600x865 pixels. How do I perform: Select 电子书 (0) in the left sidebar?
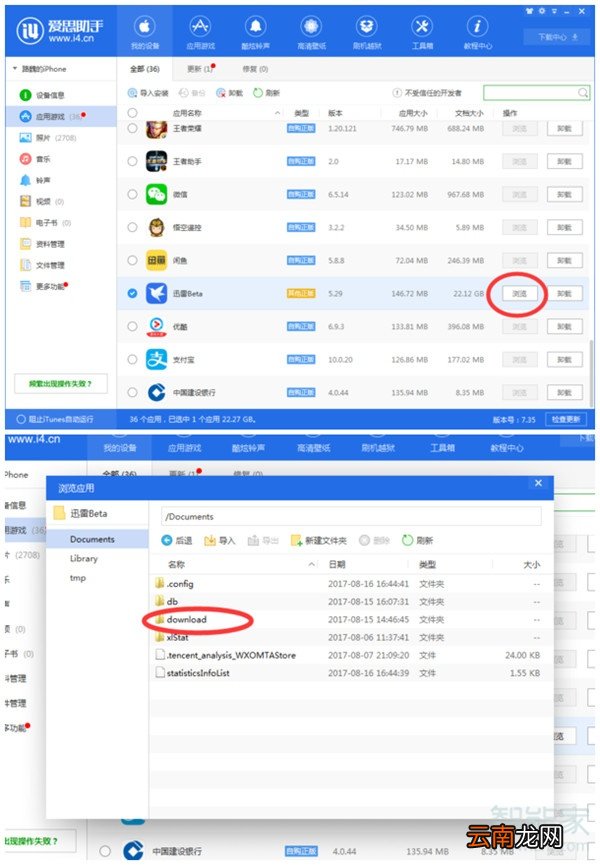click(45, 223)
